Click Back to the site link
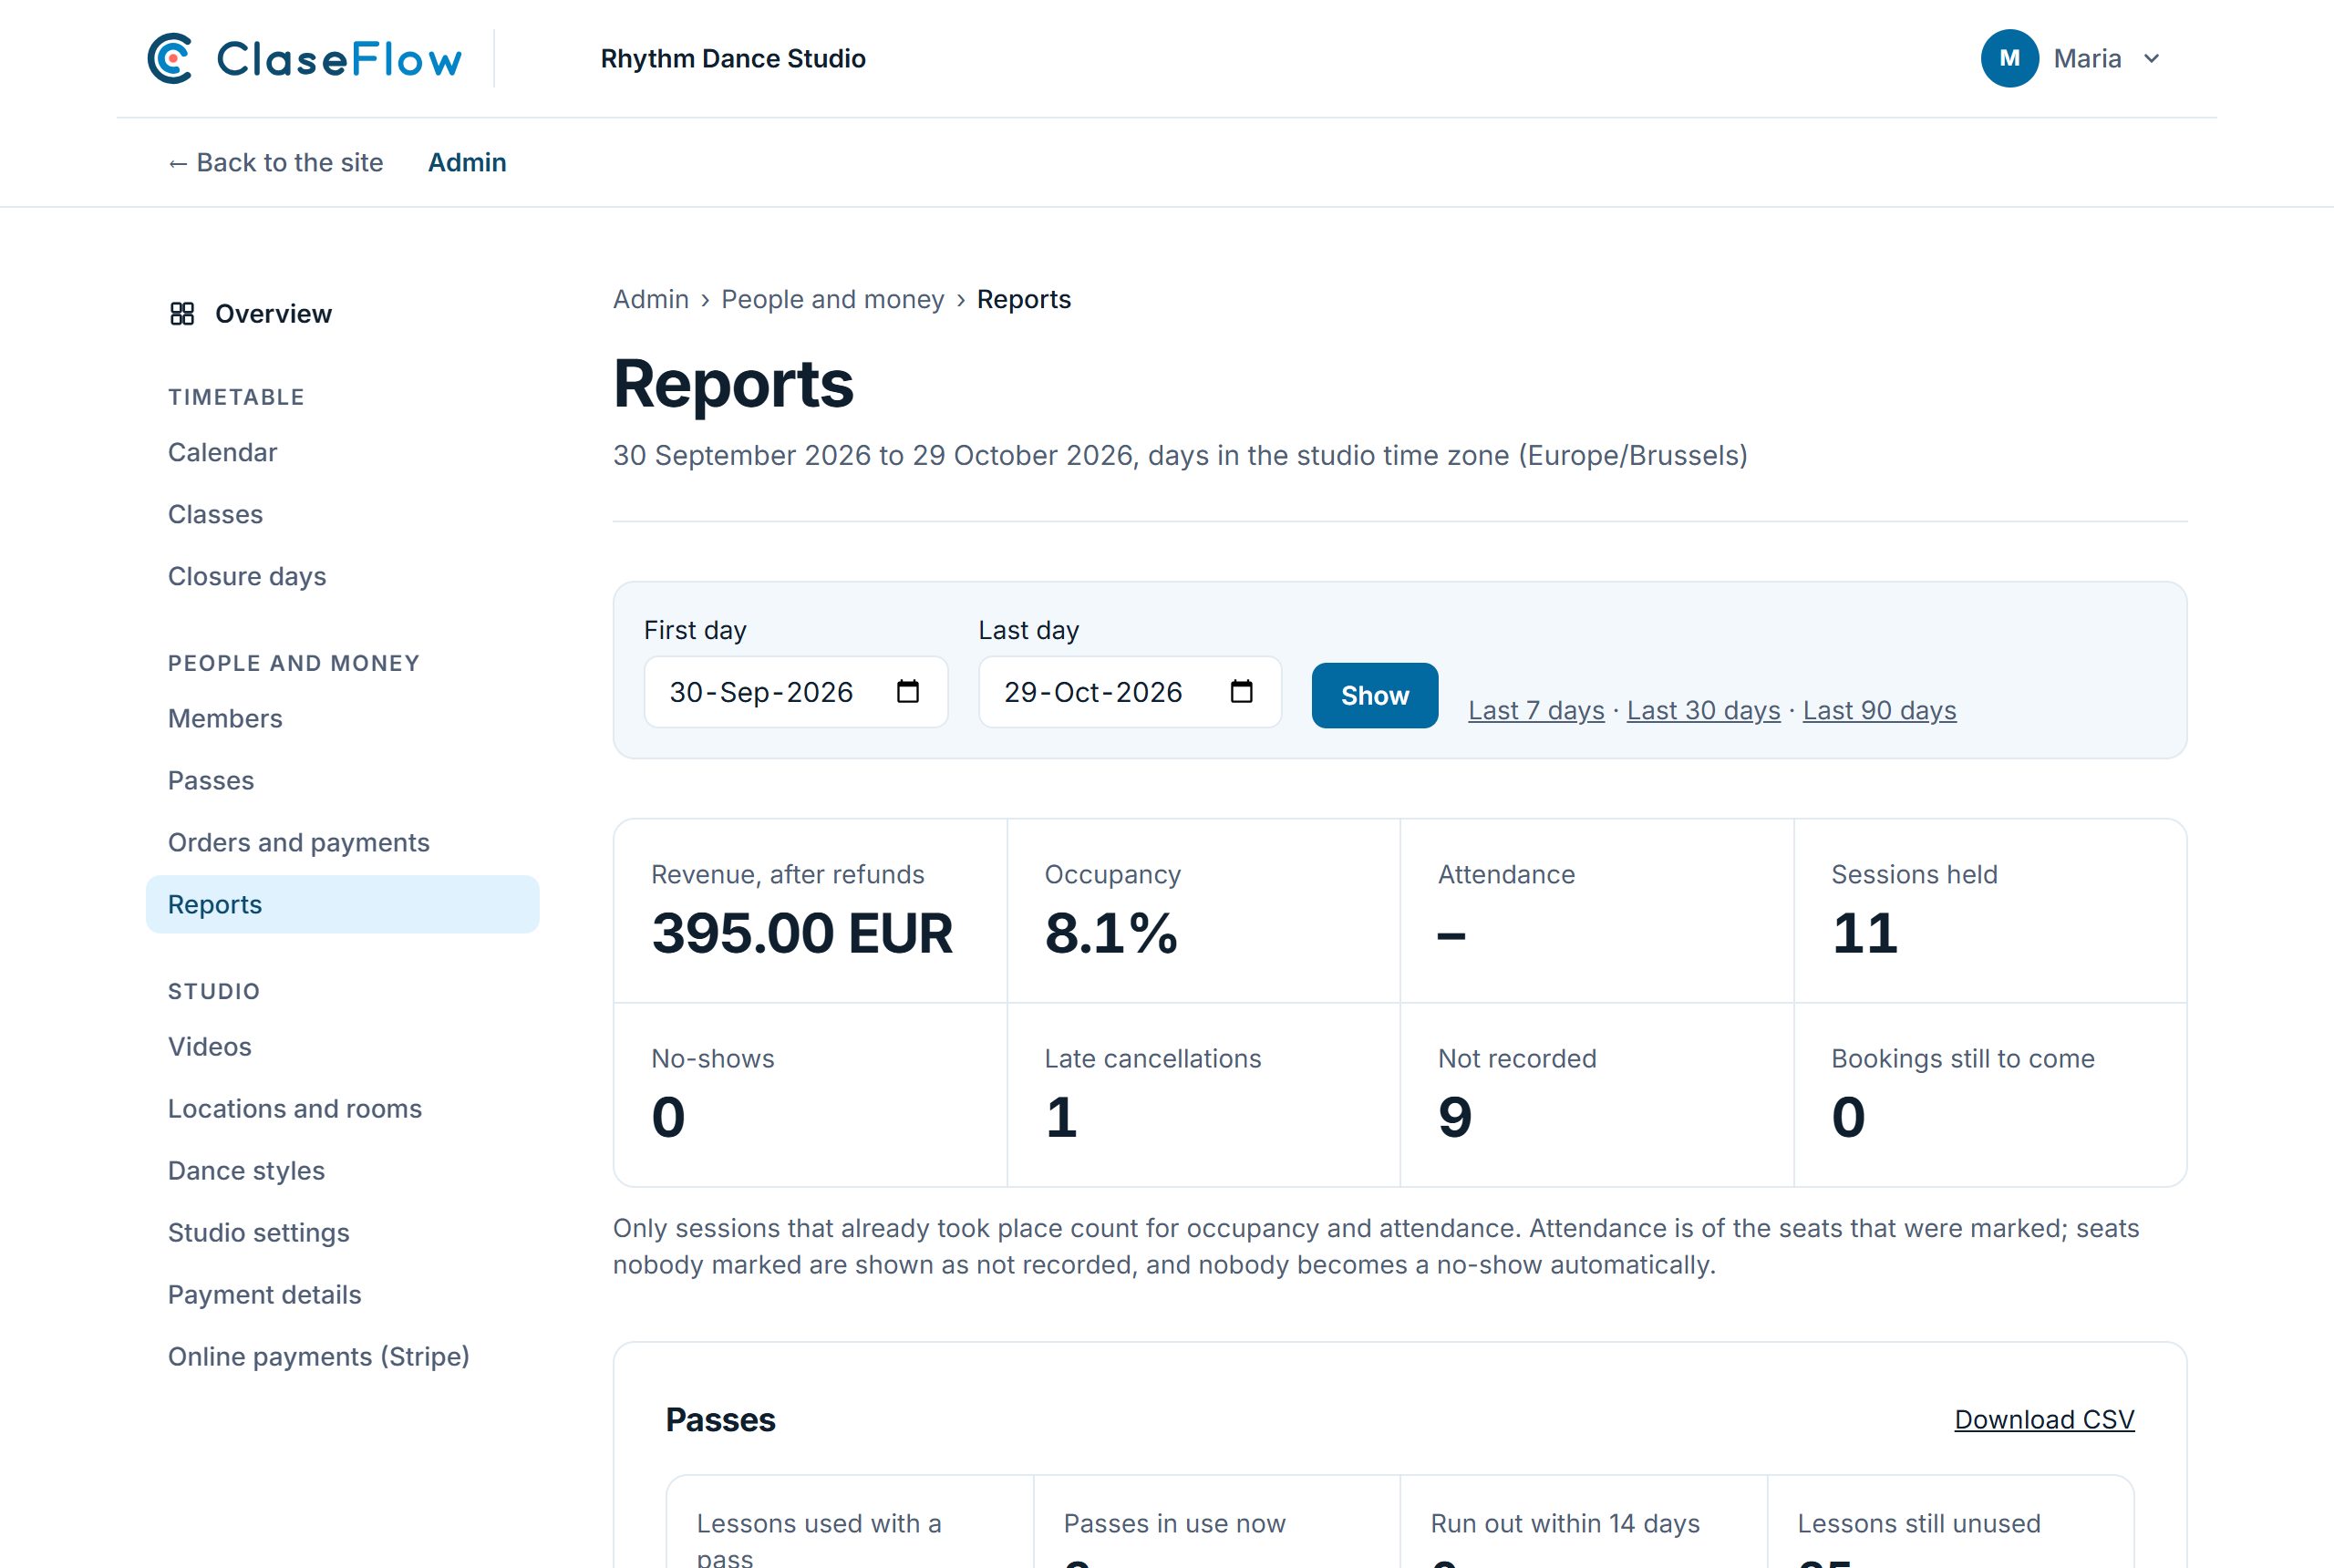Image resolution: width=2334 pixels, height=1568 pixels. (275, 162)
